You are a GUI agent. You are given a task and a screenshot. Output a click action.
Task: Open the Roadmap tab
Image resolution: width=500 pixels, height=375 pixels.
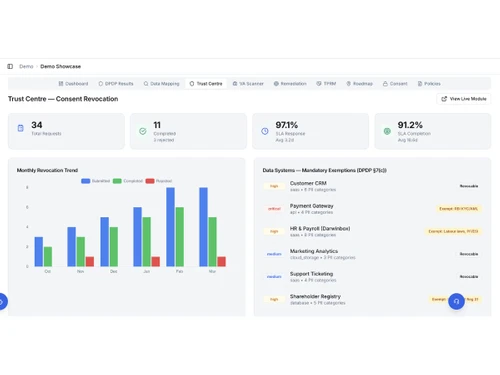pos(359,84)
